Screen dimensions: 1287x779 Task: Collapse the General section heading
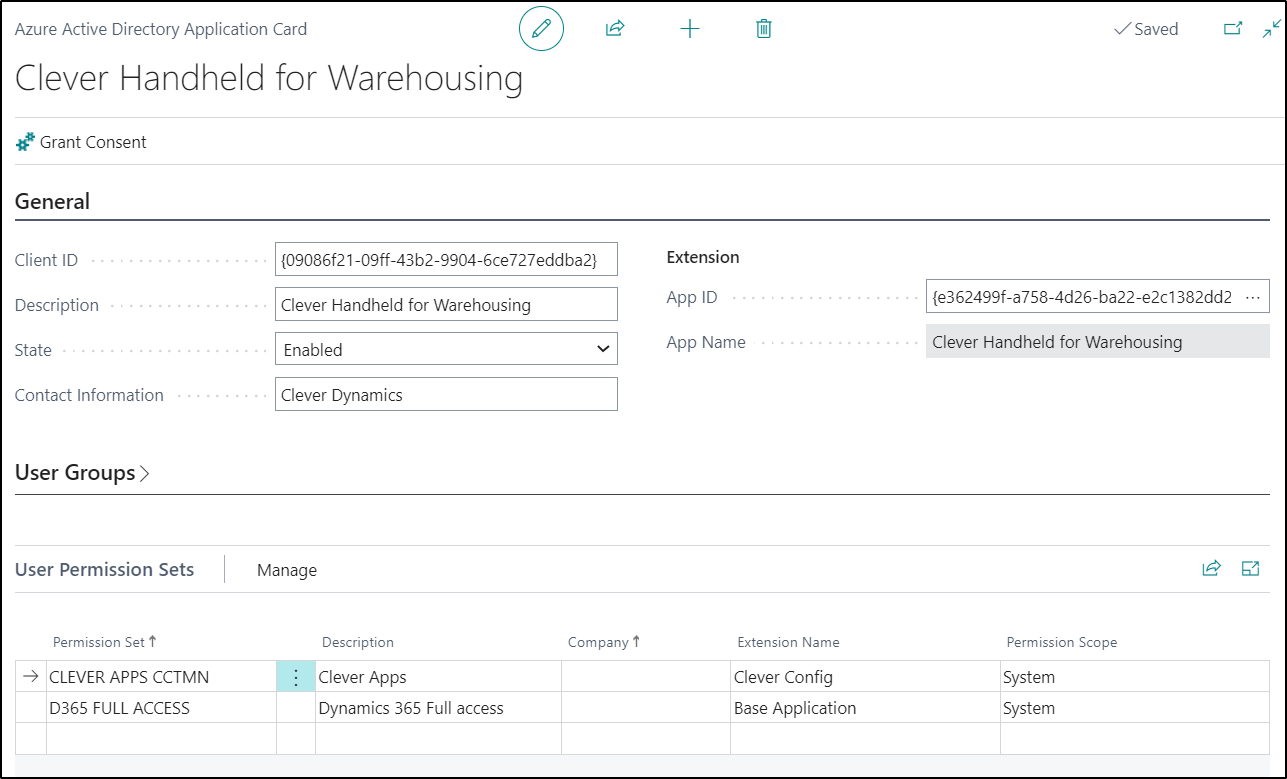[52, 201]
